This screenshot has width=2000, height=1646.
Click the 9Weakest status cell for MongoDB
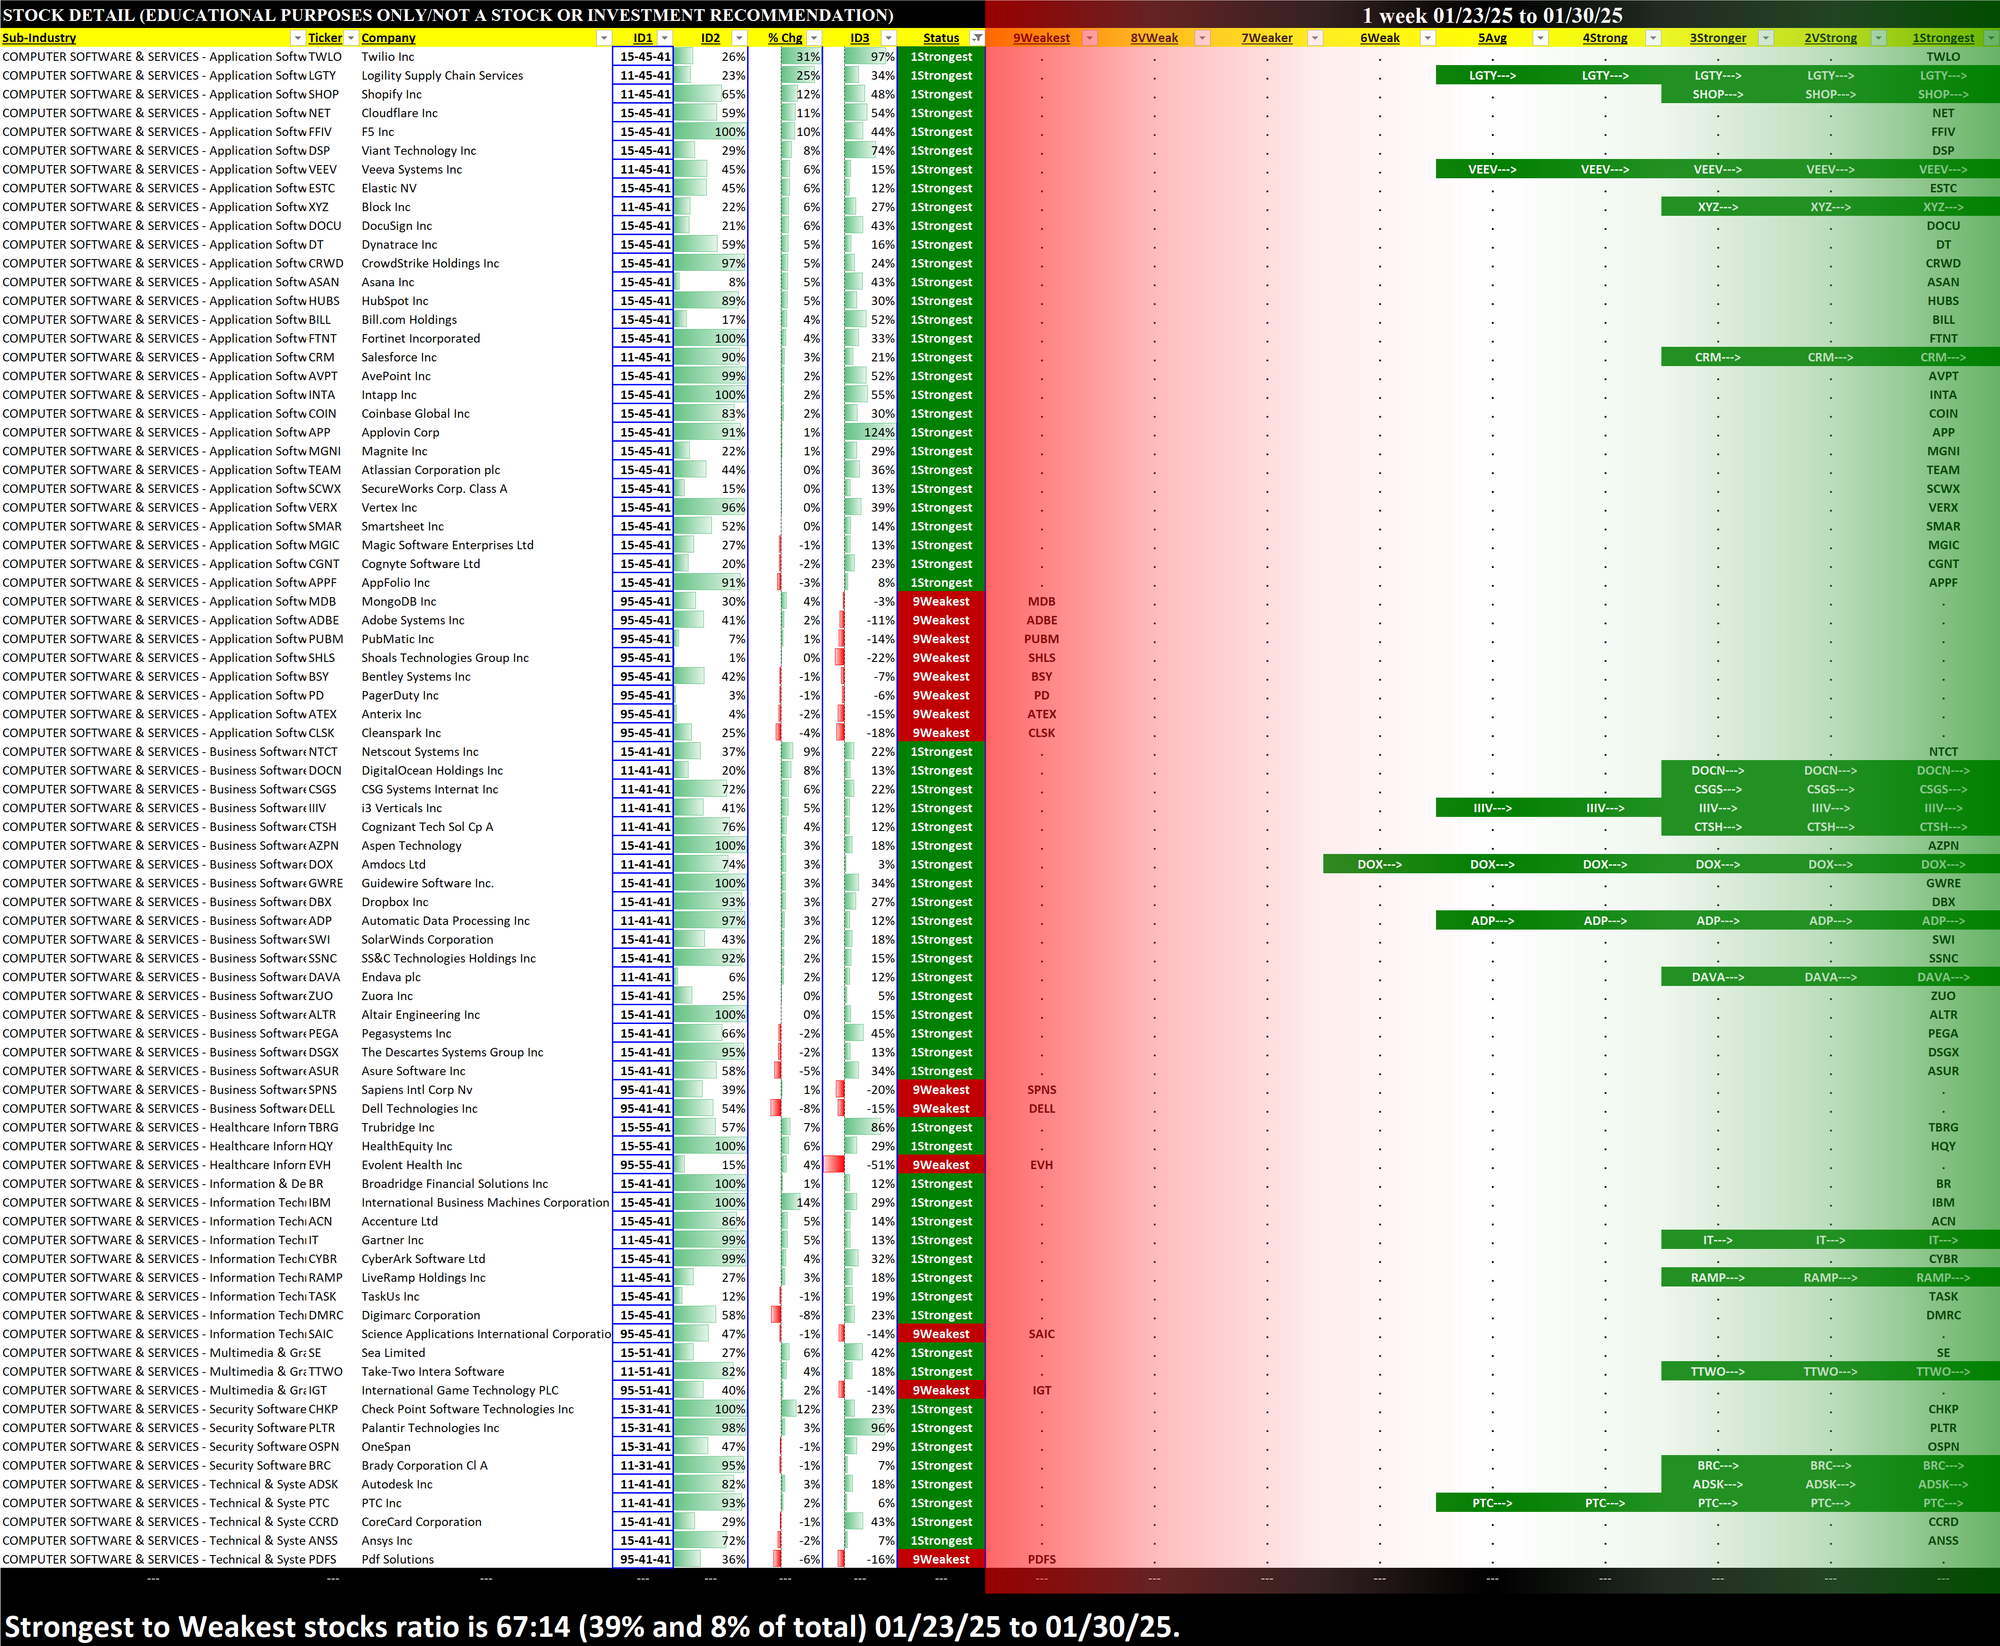pos(941,602)
